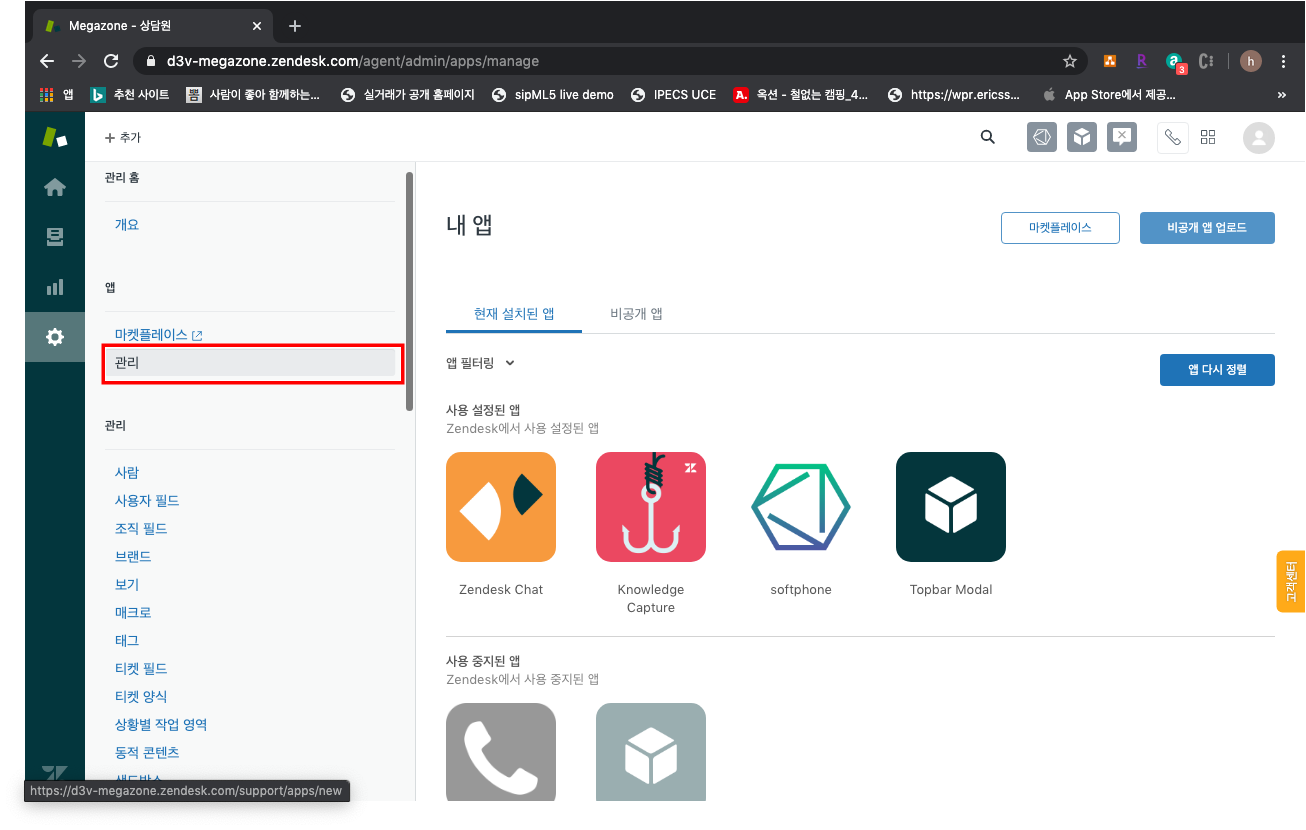1306x830 pixels.
Task: Open the 앱 bookmarks shortcut
Action: pyautogui.click(x=57, y=95)
